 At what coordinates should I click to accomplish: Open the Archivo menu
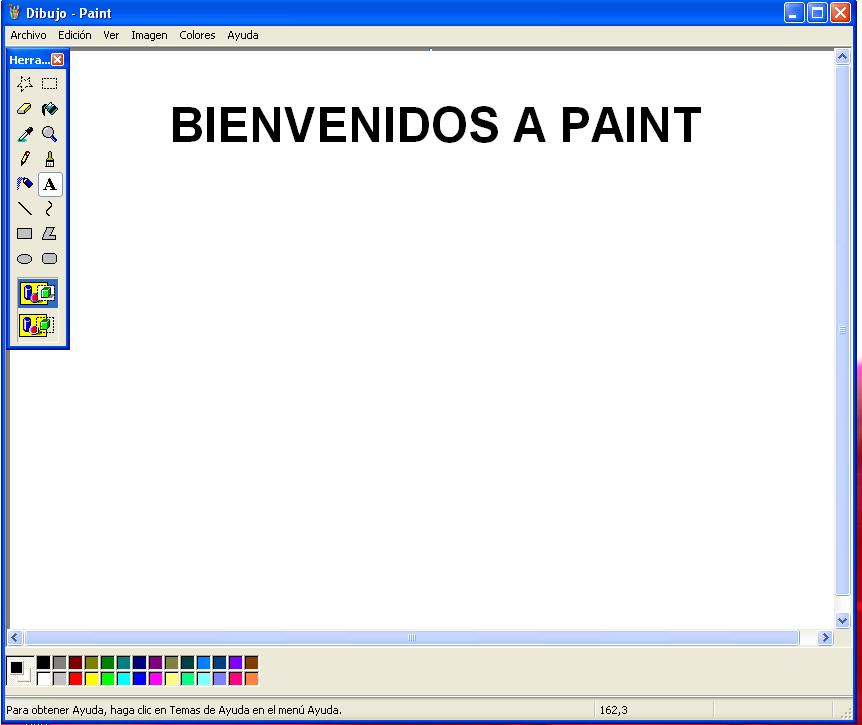point(27,35)
